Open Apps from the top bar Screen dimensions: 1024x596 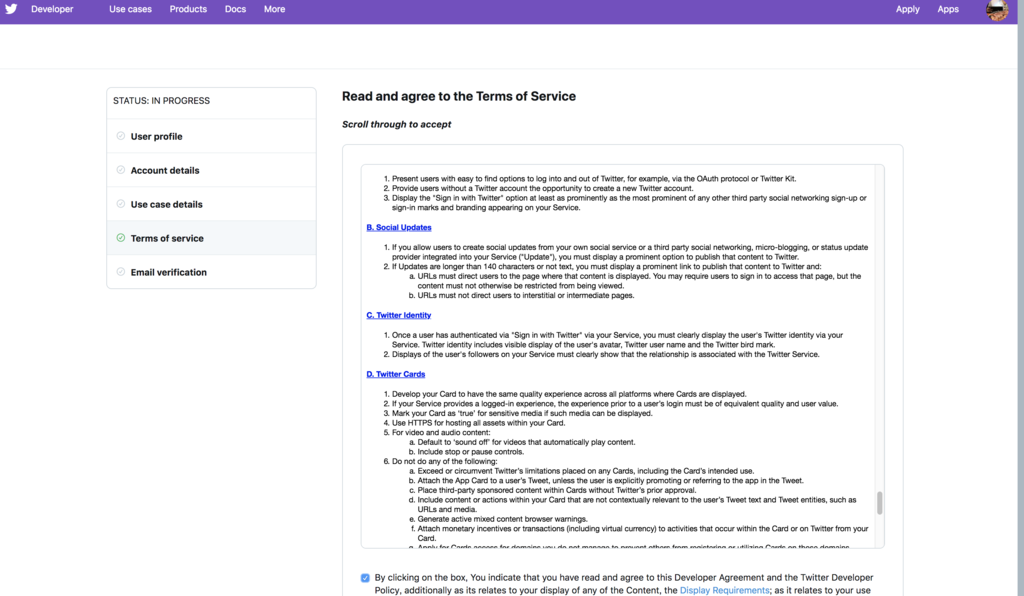(x=948, y=9)
